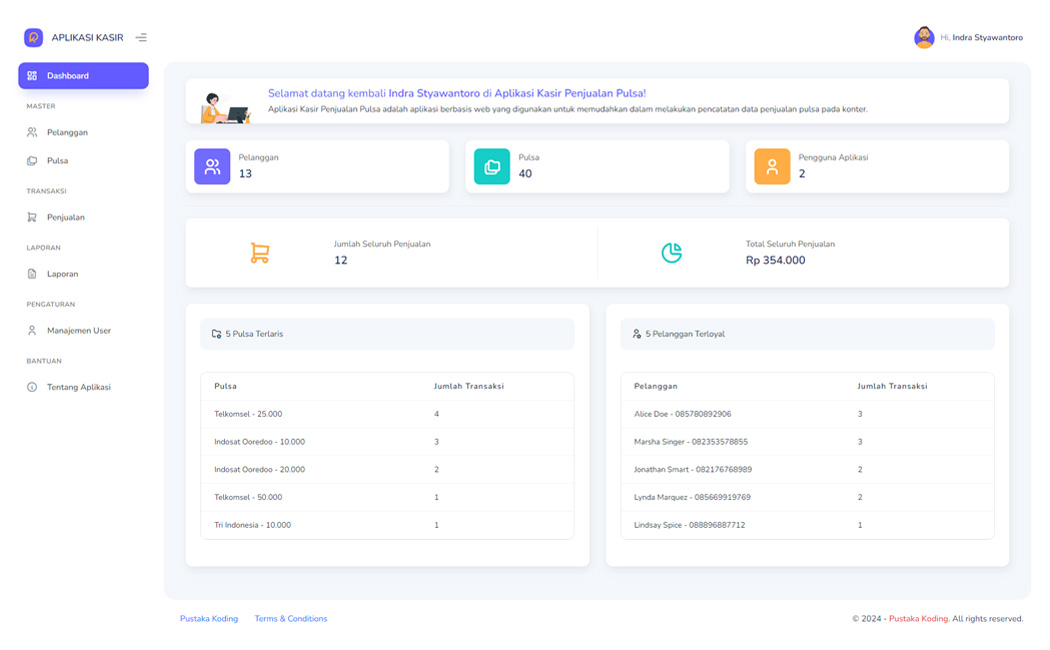This screenshot has width=1050, height=650.
Task: Click the Aplikasi Kasir logo icon
Action: tap(33, 38)
